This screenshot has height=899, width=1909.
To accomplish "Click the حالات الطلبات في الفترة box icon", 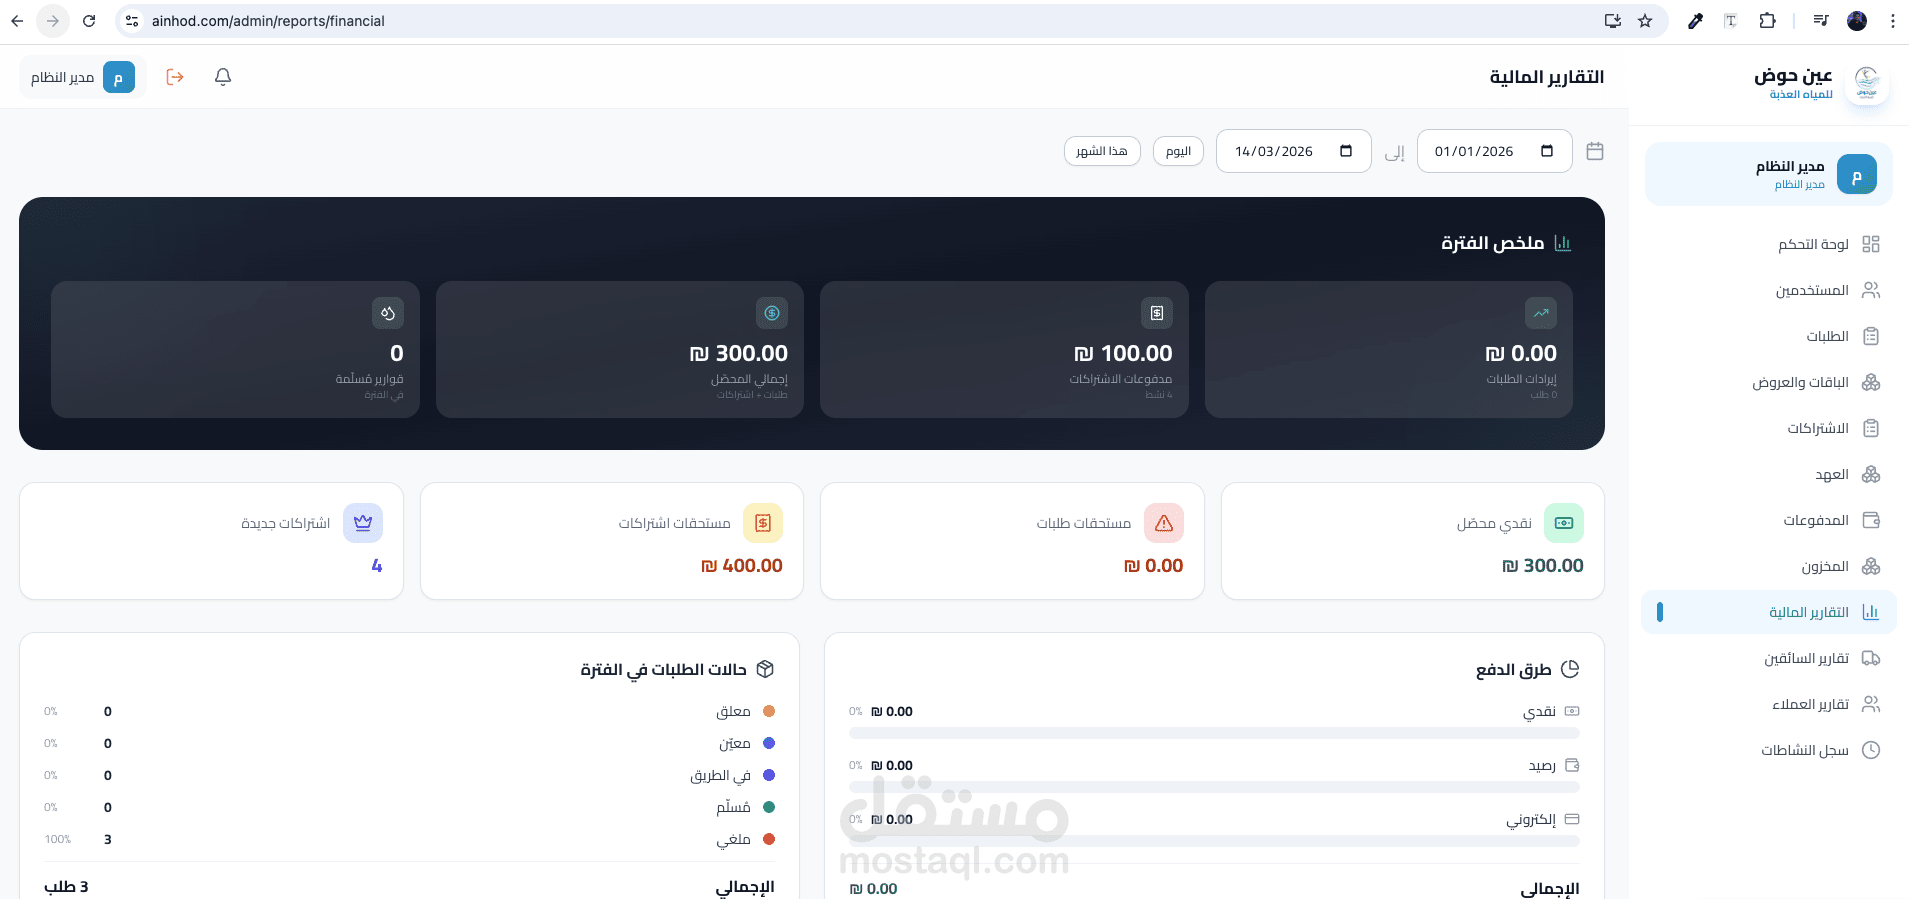I will [x=765, y=669].
